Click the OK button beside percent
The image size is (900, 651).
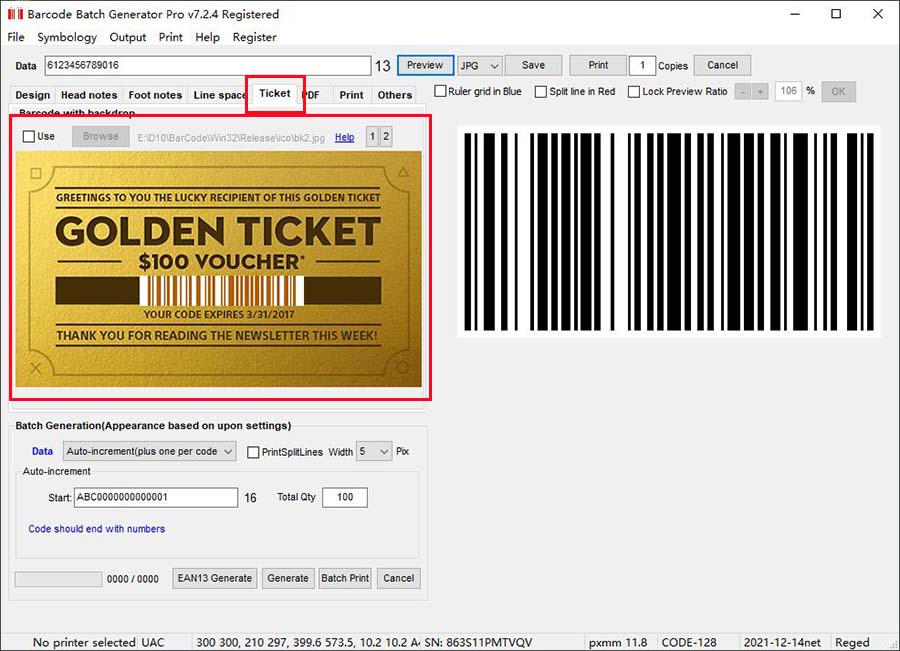[x=839, y=92]
